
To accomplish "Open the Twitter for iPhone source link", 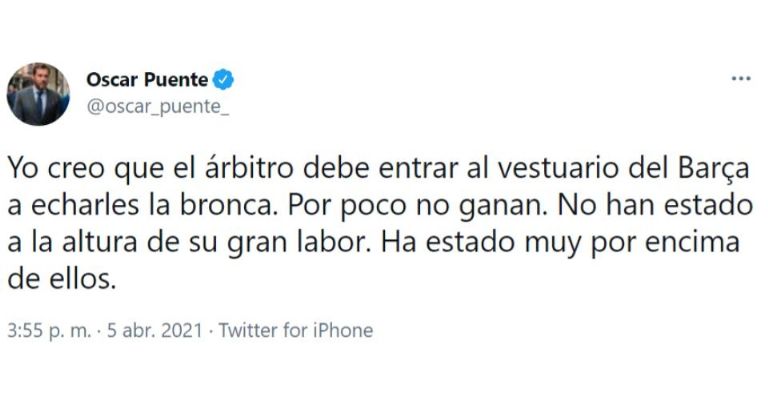I will (x=295, y=330).
